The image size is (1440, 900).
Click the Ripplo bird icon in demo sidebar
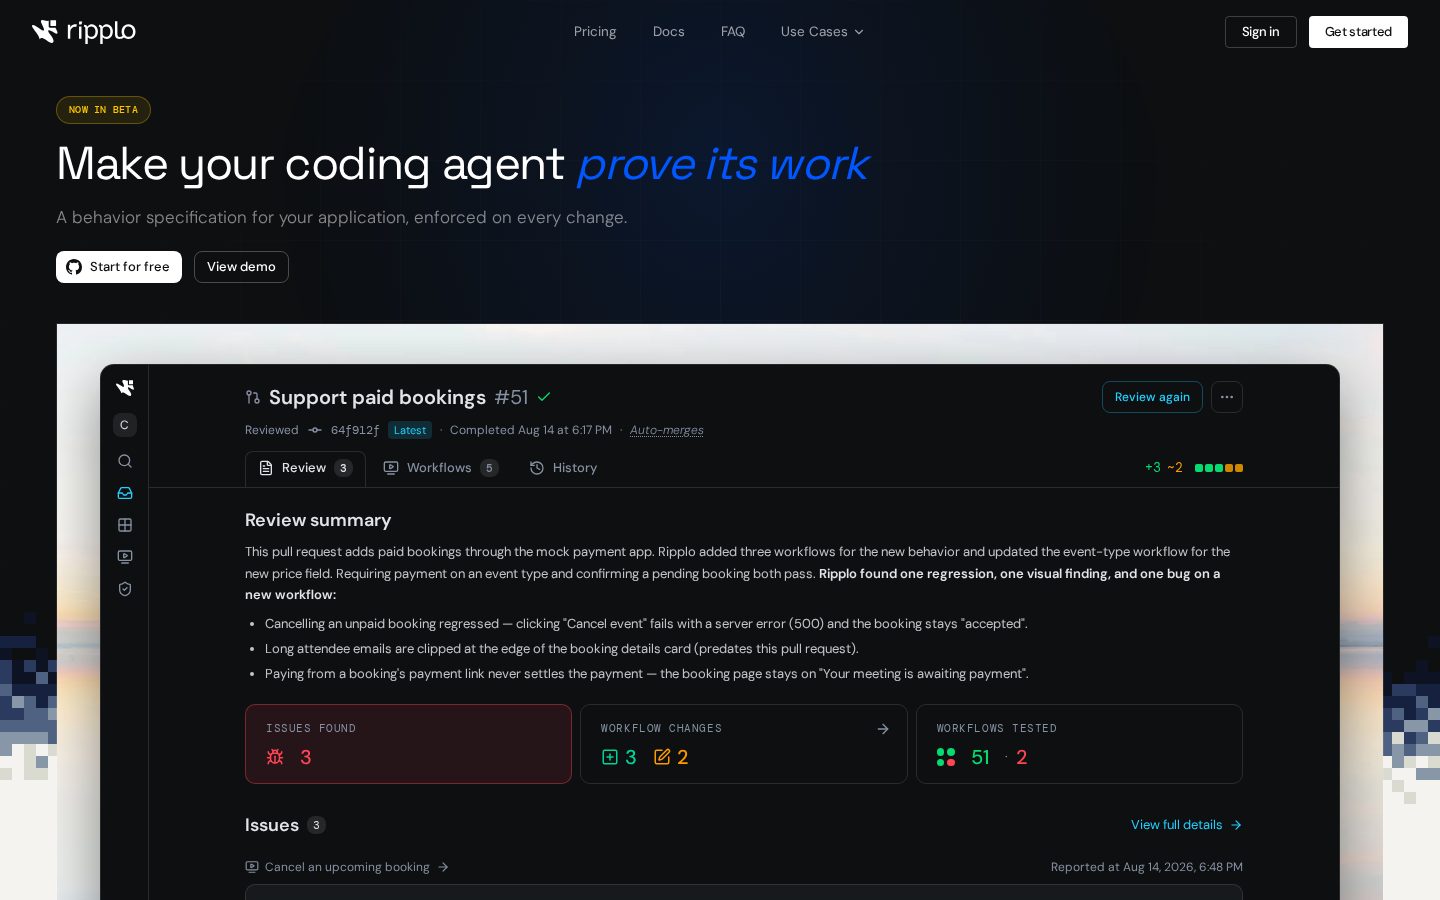tap(125, 388)
